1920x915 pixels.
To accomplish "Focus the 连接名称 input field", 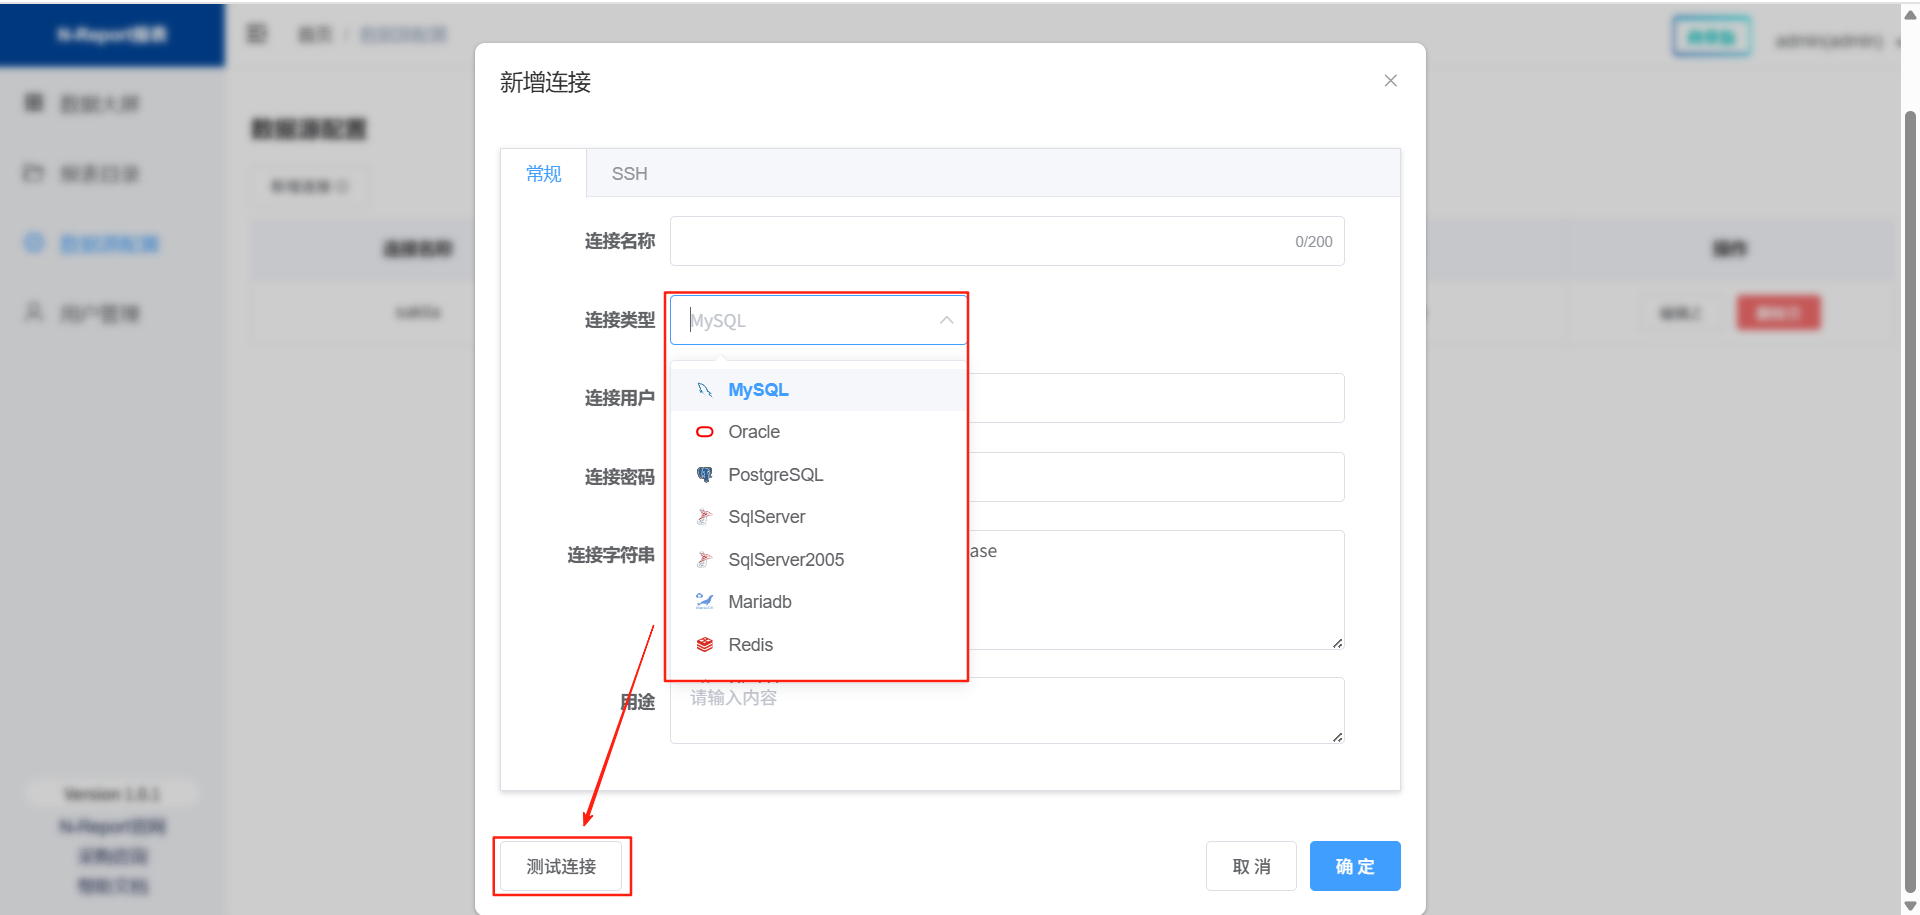I will point(980,241).
